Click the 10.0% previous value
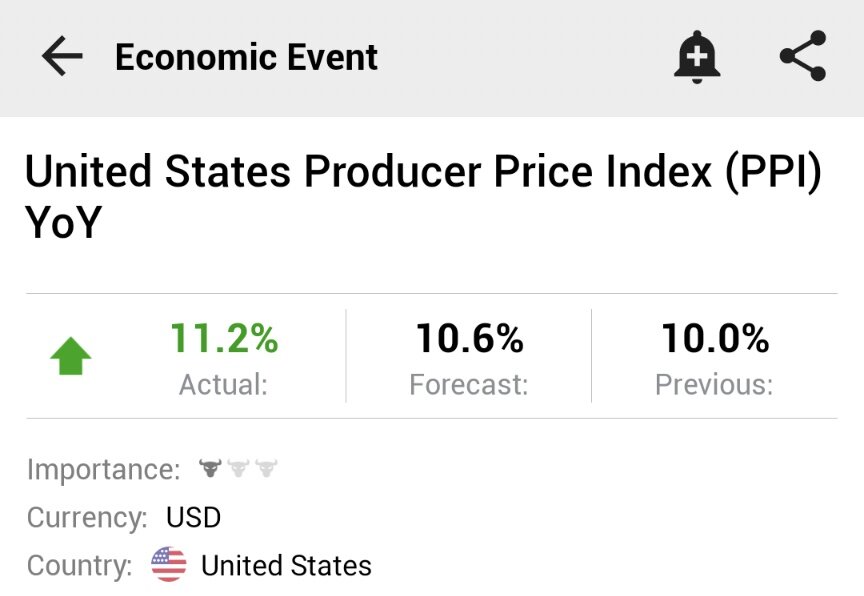This screenshot has height=596, width=864. pos(714,339)
